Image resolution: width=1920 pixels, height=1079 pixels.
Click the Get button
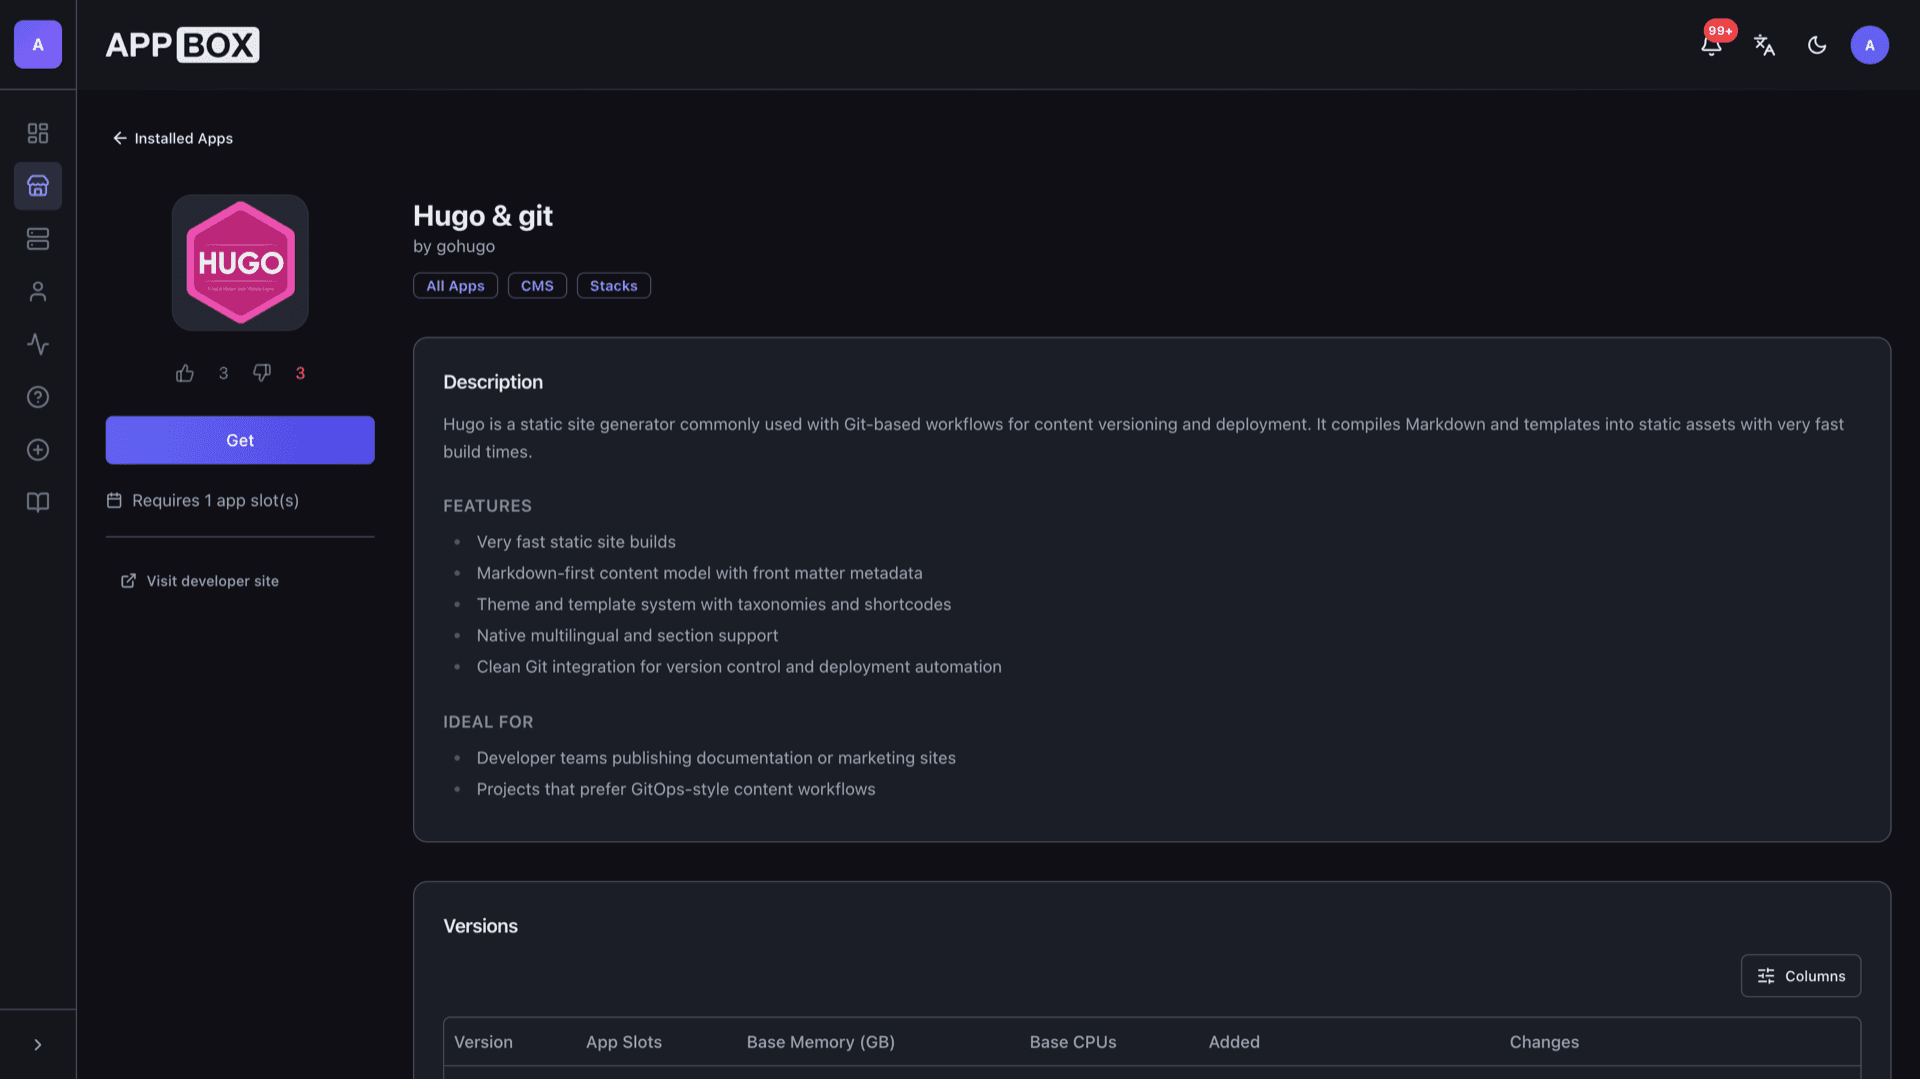(240, 440)
